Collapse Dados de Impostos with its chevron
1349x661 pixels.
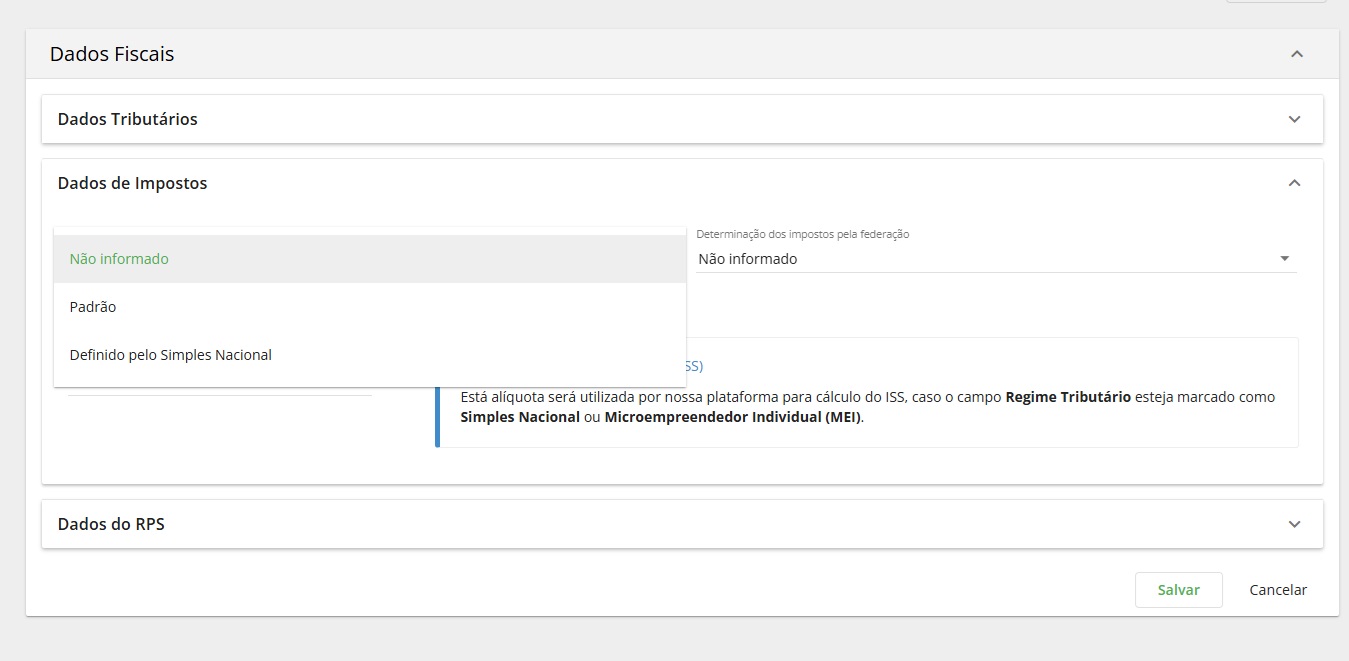1294,183
